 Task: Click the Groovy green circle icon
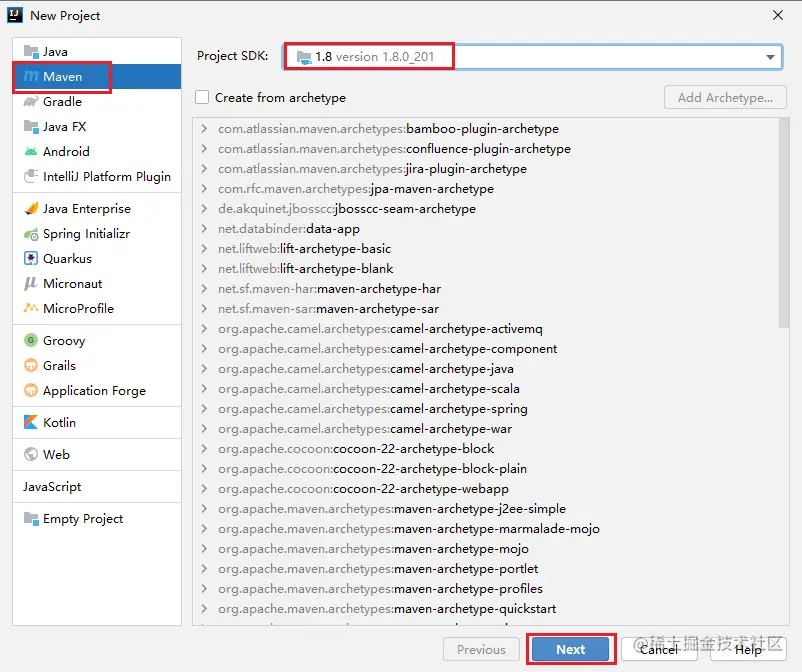point(31,340)
